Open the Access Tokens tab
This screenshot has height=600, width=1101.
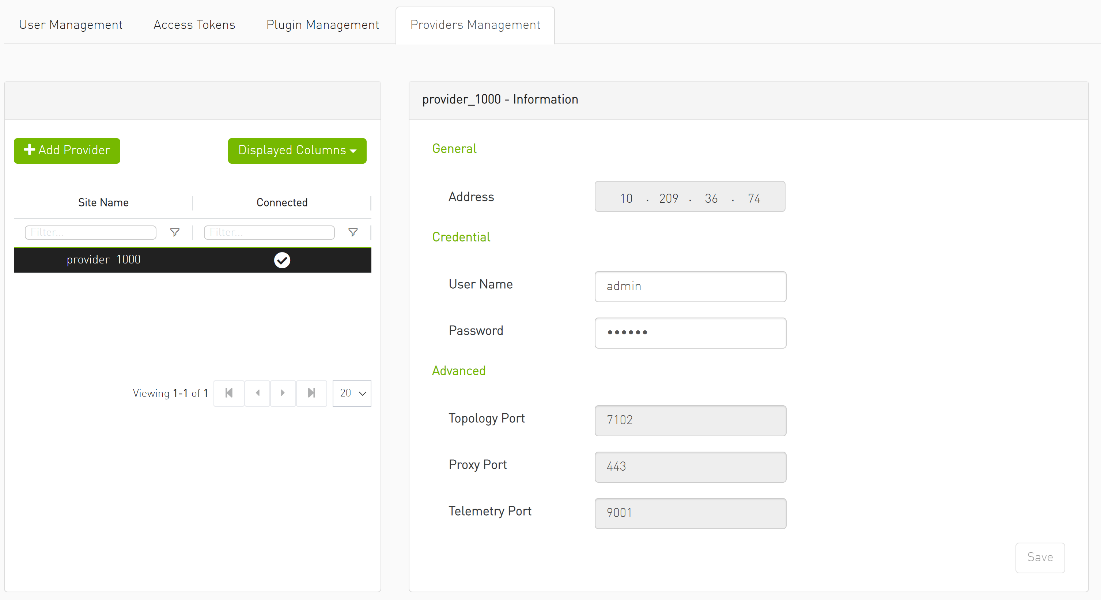click(x=194, y=24)
